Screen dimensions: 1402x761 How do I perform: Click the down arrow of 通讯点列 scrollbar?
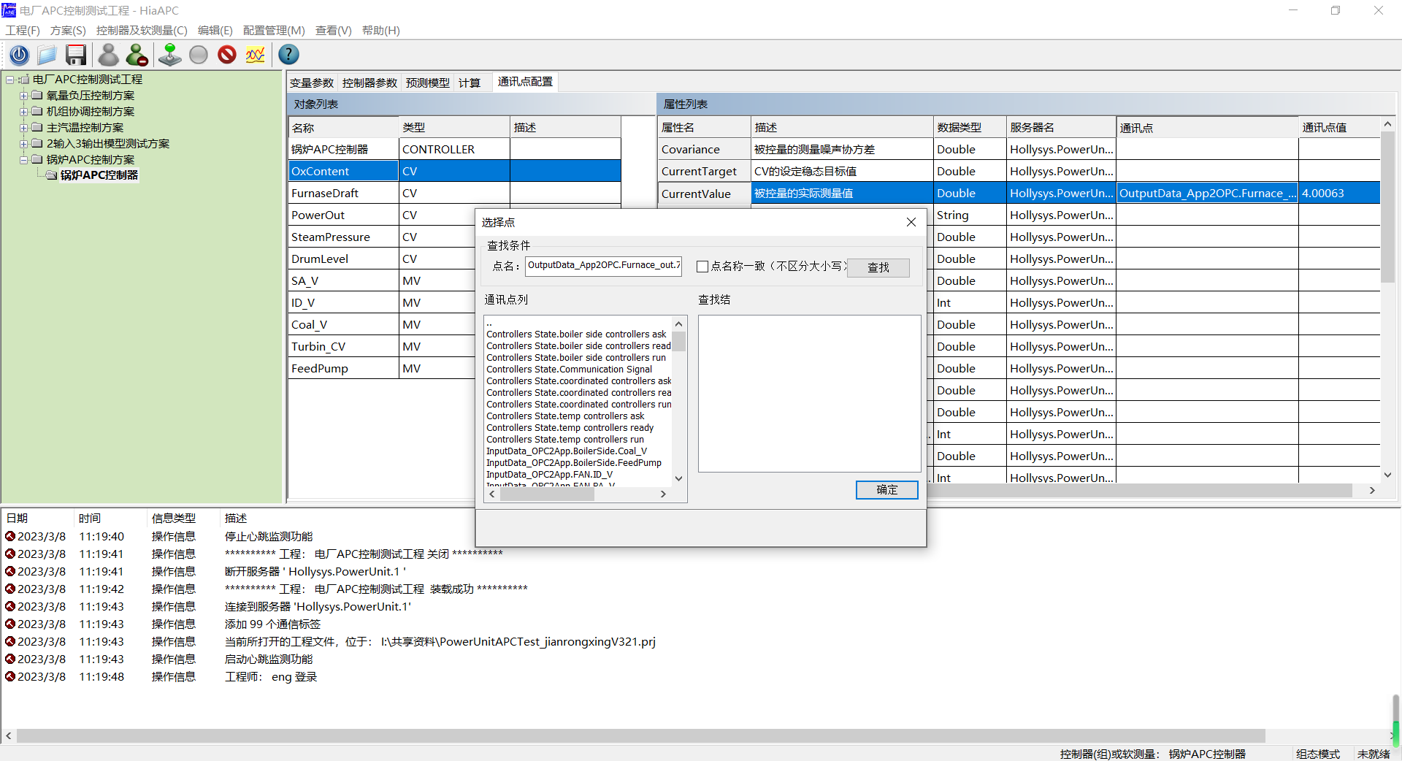(679, 478)
